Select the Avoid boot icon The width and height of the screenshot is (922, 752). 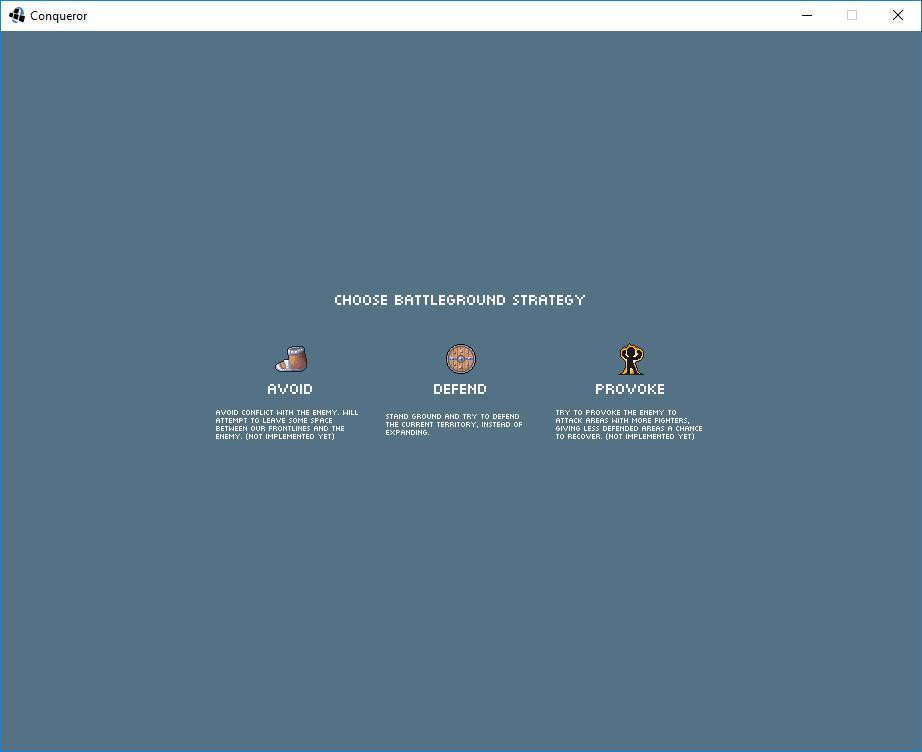[x=291, y=359]
